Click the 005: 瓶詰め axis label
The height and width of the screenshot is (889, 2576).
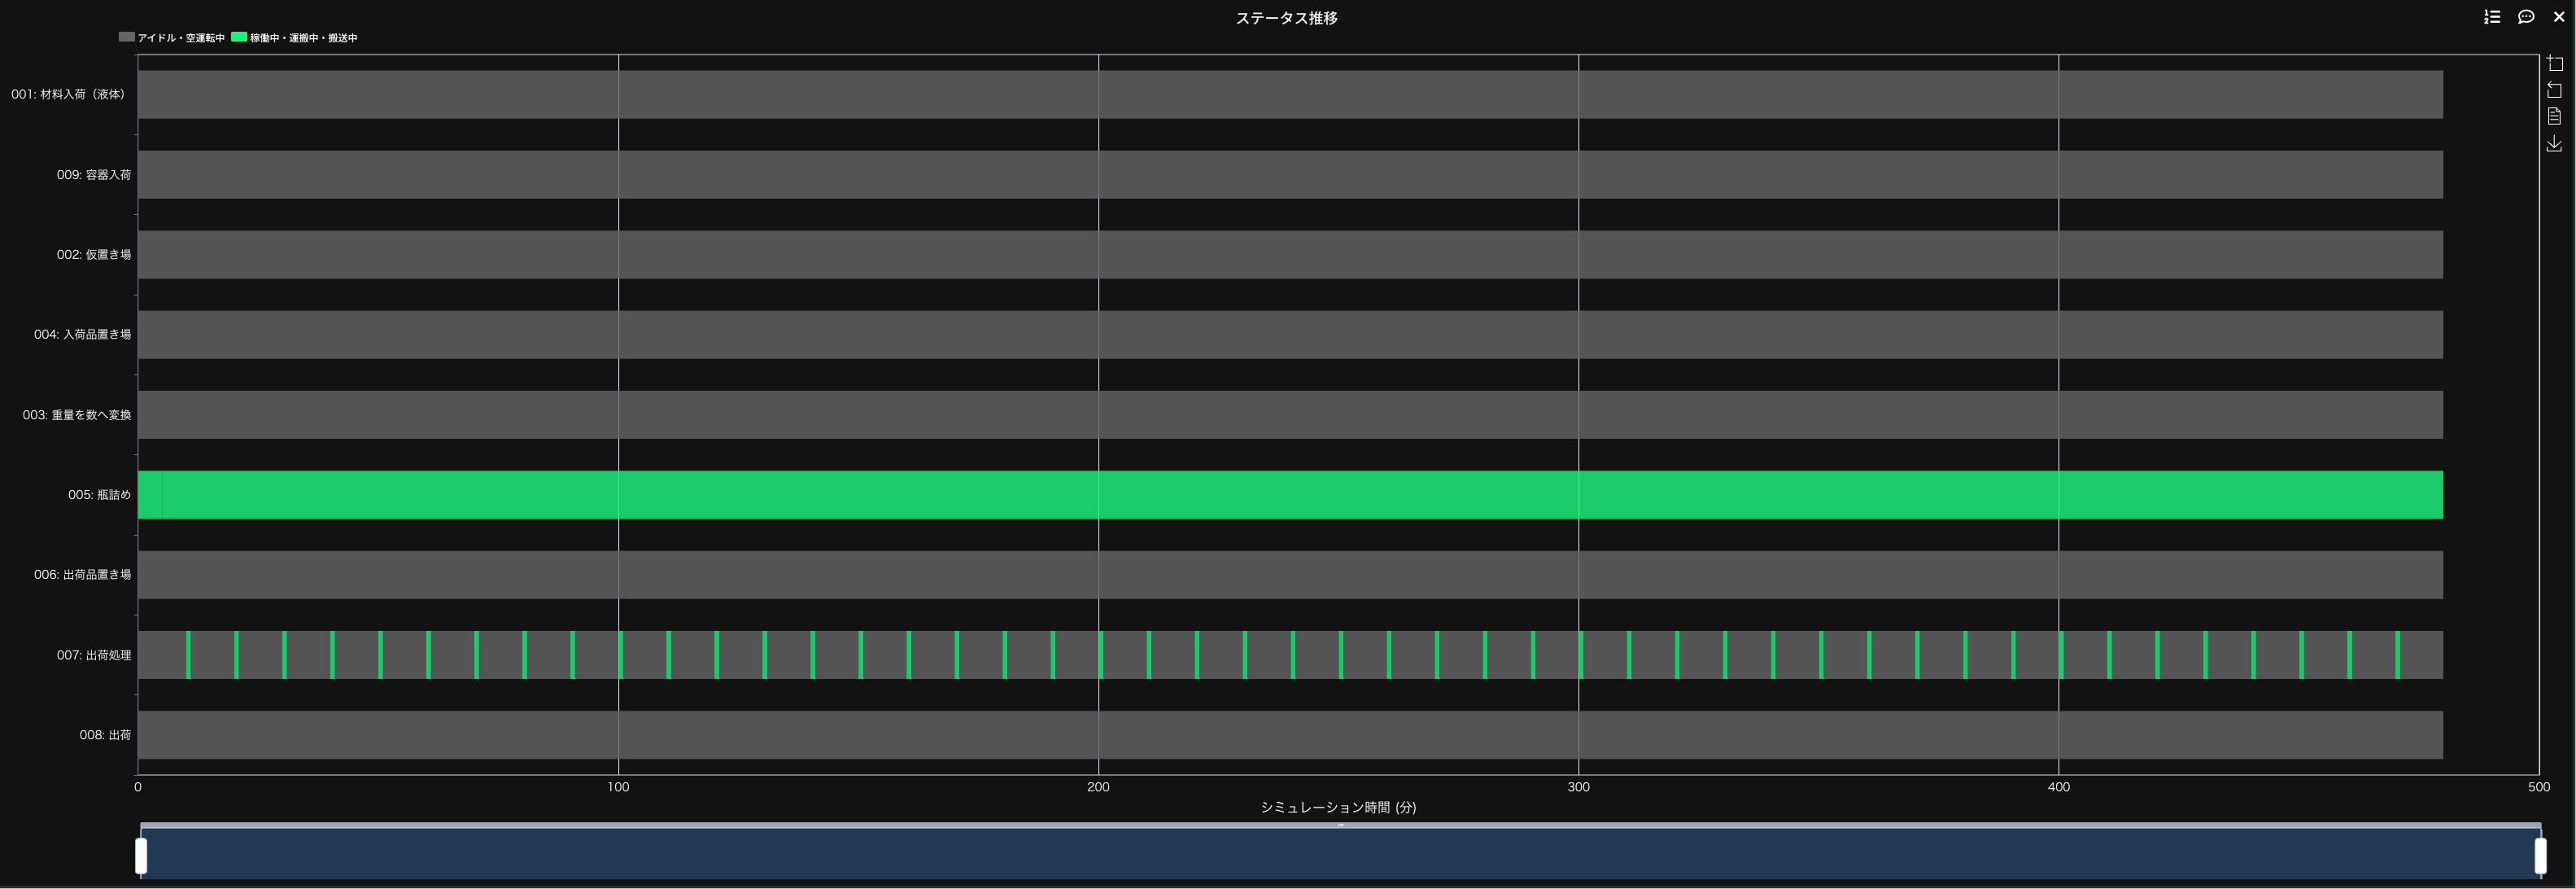click(99, 495)
